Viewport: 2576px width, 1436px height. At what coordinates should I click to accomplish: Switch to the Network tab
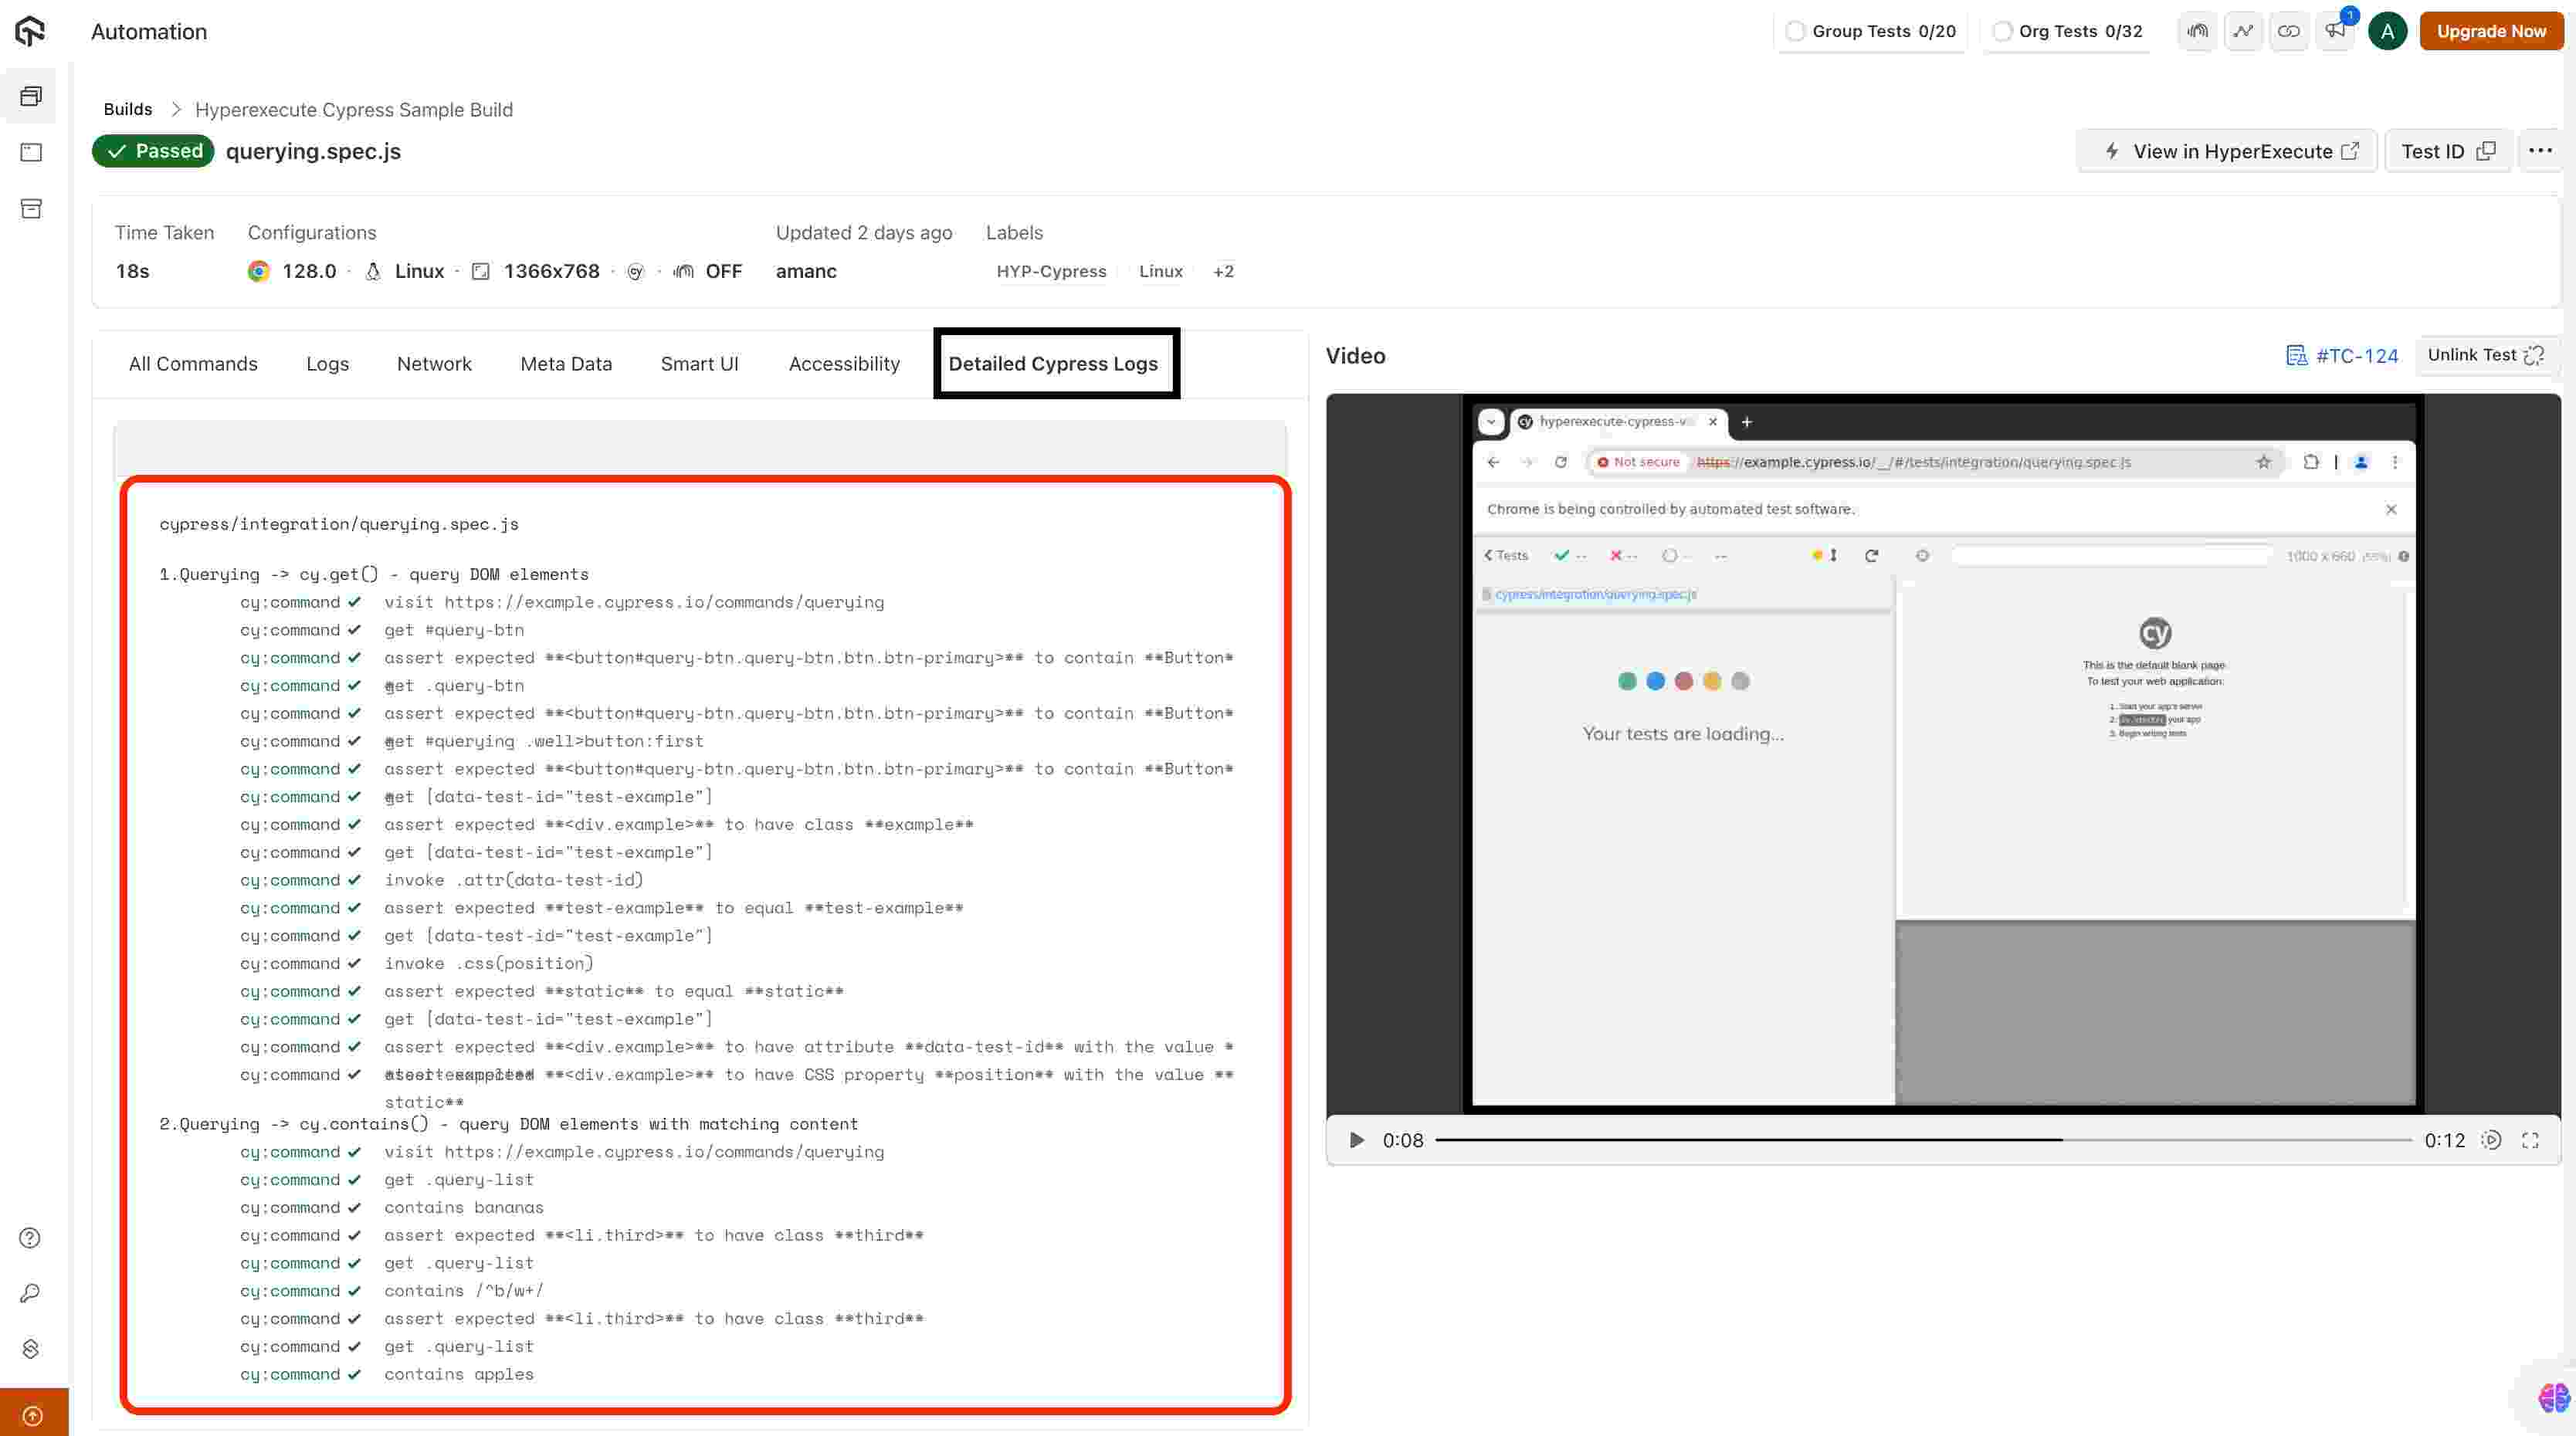(x=434, y=364)
